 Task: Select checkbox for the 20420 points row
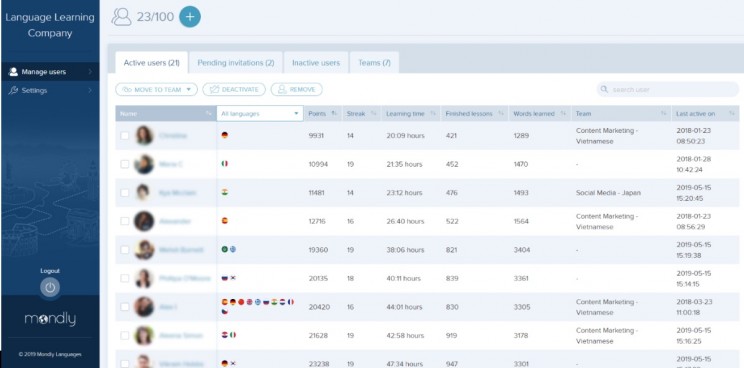coord(124,307)
